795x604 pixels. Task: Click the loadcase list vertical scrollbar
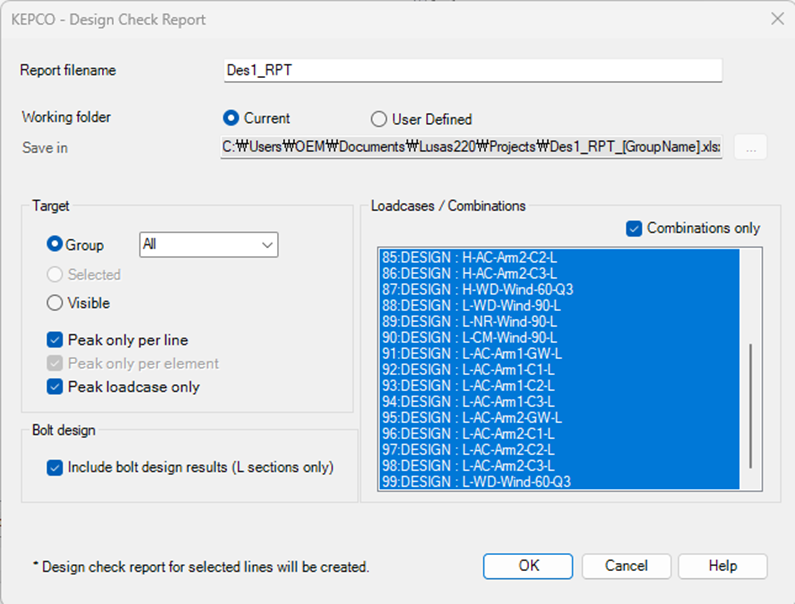(x=750, y=405)
